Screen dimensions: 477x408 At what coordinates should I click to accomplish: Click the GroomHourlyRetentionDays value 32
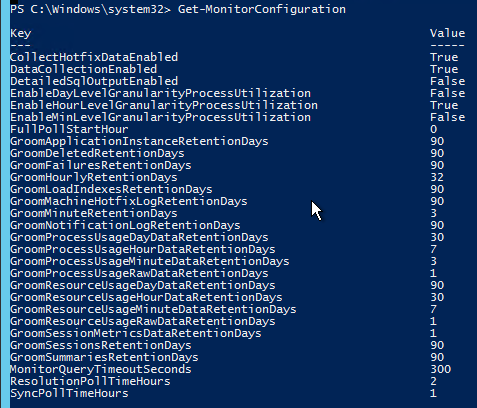[x=437, y=177]
